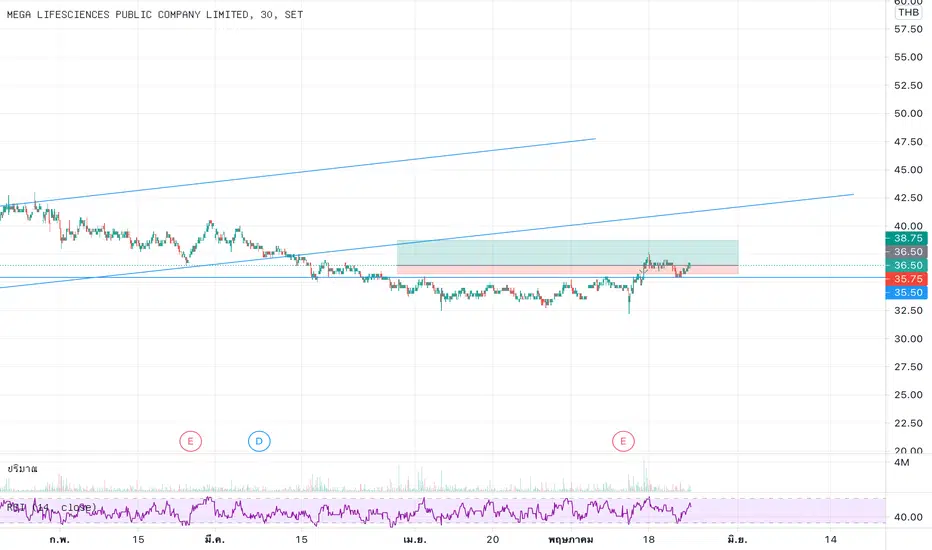The image size is (932, 550).
Task: Select the gray 36.50 price label
Action: (906, 252)
